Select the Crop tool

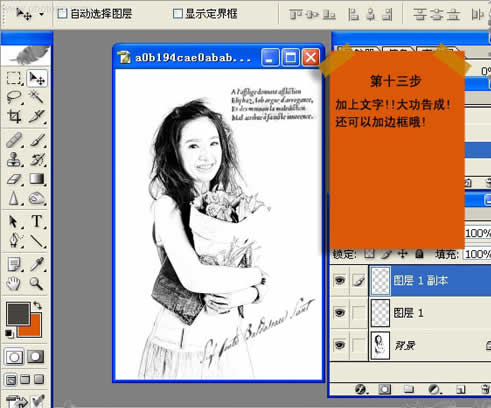(x=14, y=117)
